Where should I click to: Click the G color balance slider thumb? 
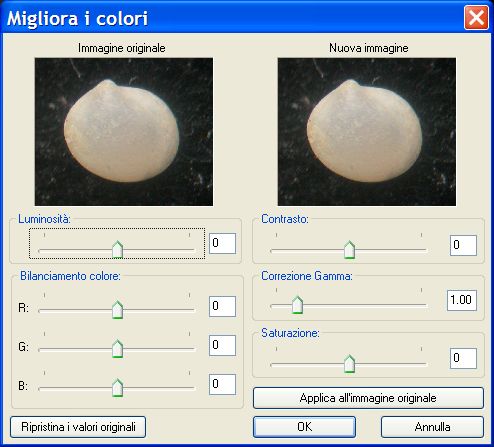point(117,349)
